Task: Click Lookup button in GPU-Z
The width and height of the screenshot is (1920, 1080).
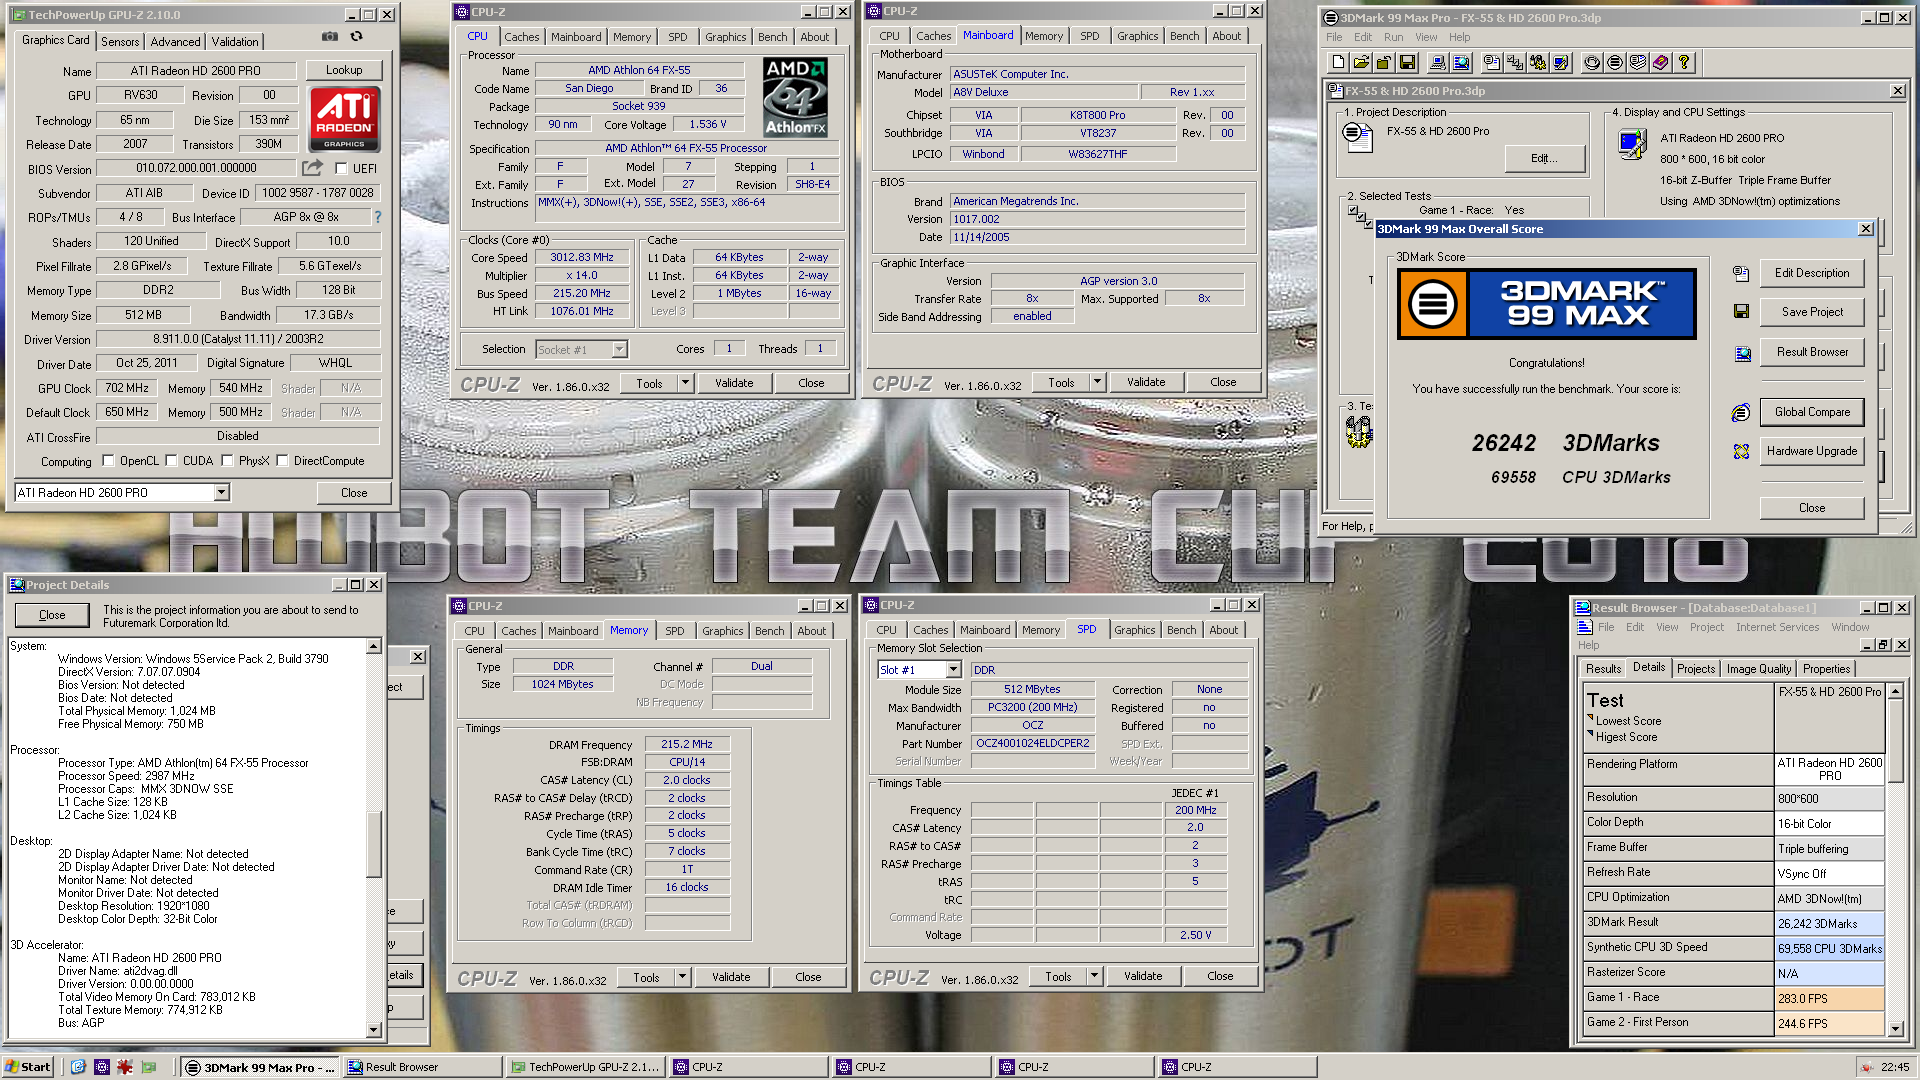Action: coord(344,70)
